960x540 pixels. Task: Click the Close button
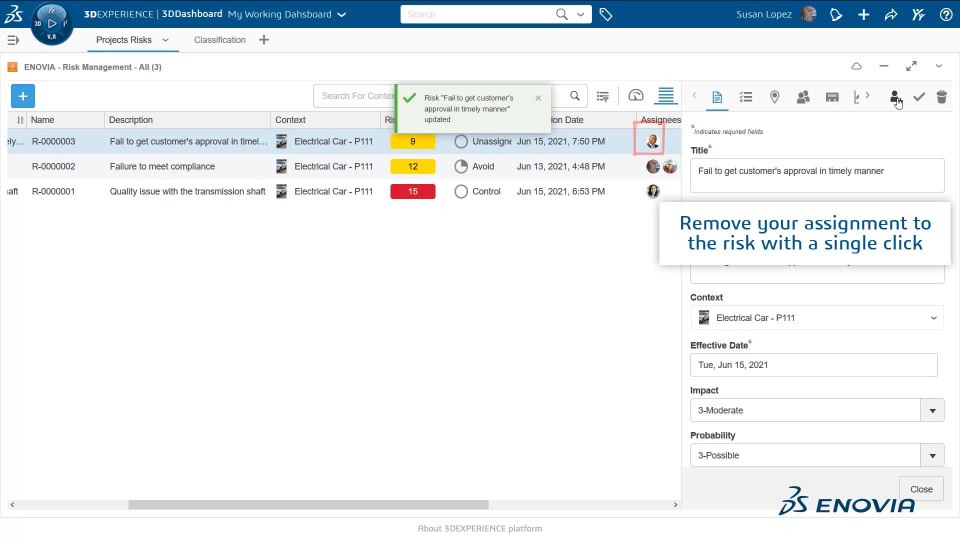click(921, 489)
